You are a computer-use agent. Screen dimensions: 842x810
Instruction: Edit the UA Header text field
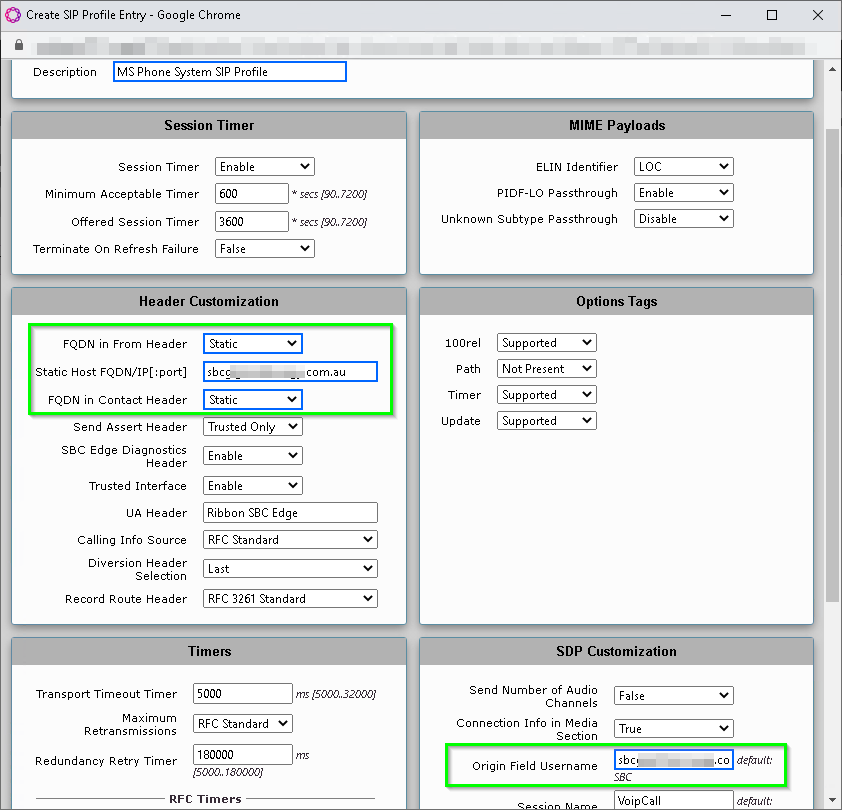tap(290, 513)
